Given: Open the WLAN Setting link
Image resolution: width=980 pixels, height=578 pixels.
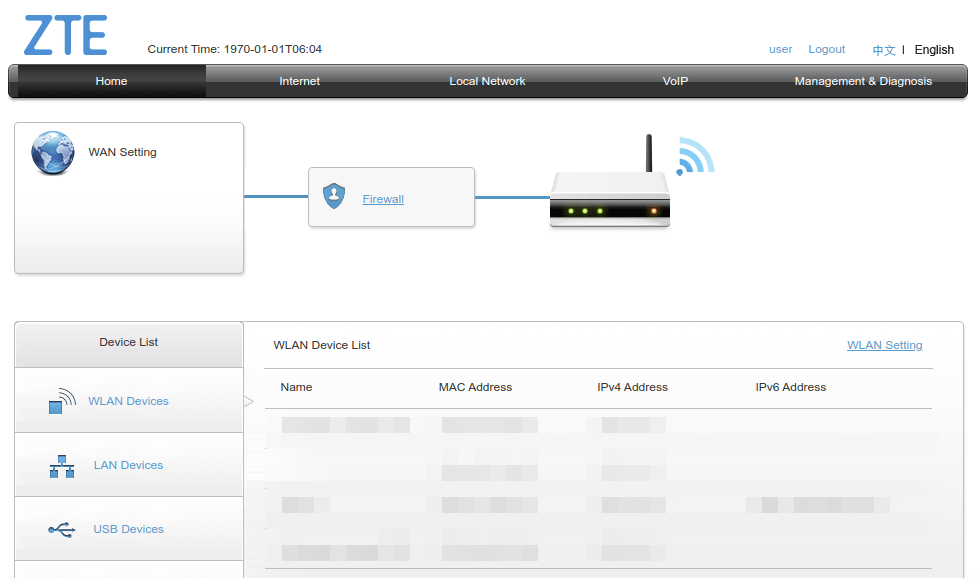Looking at the screenshot, I should point(884,345).
